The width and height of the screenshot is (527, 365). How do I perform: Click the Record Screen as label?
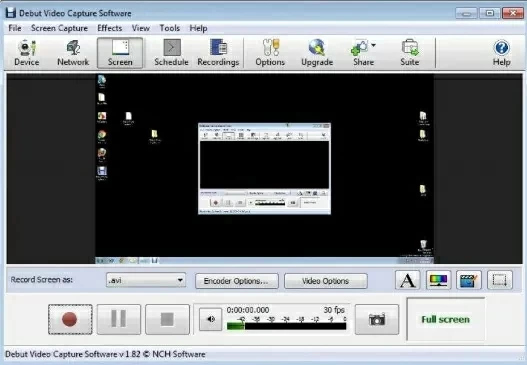42,280
